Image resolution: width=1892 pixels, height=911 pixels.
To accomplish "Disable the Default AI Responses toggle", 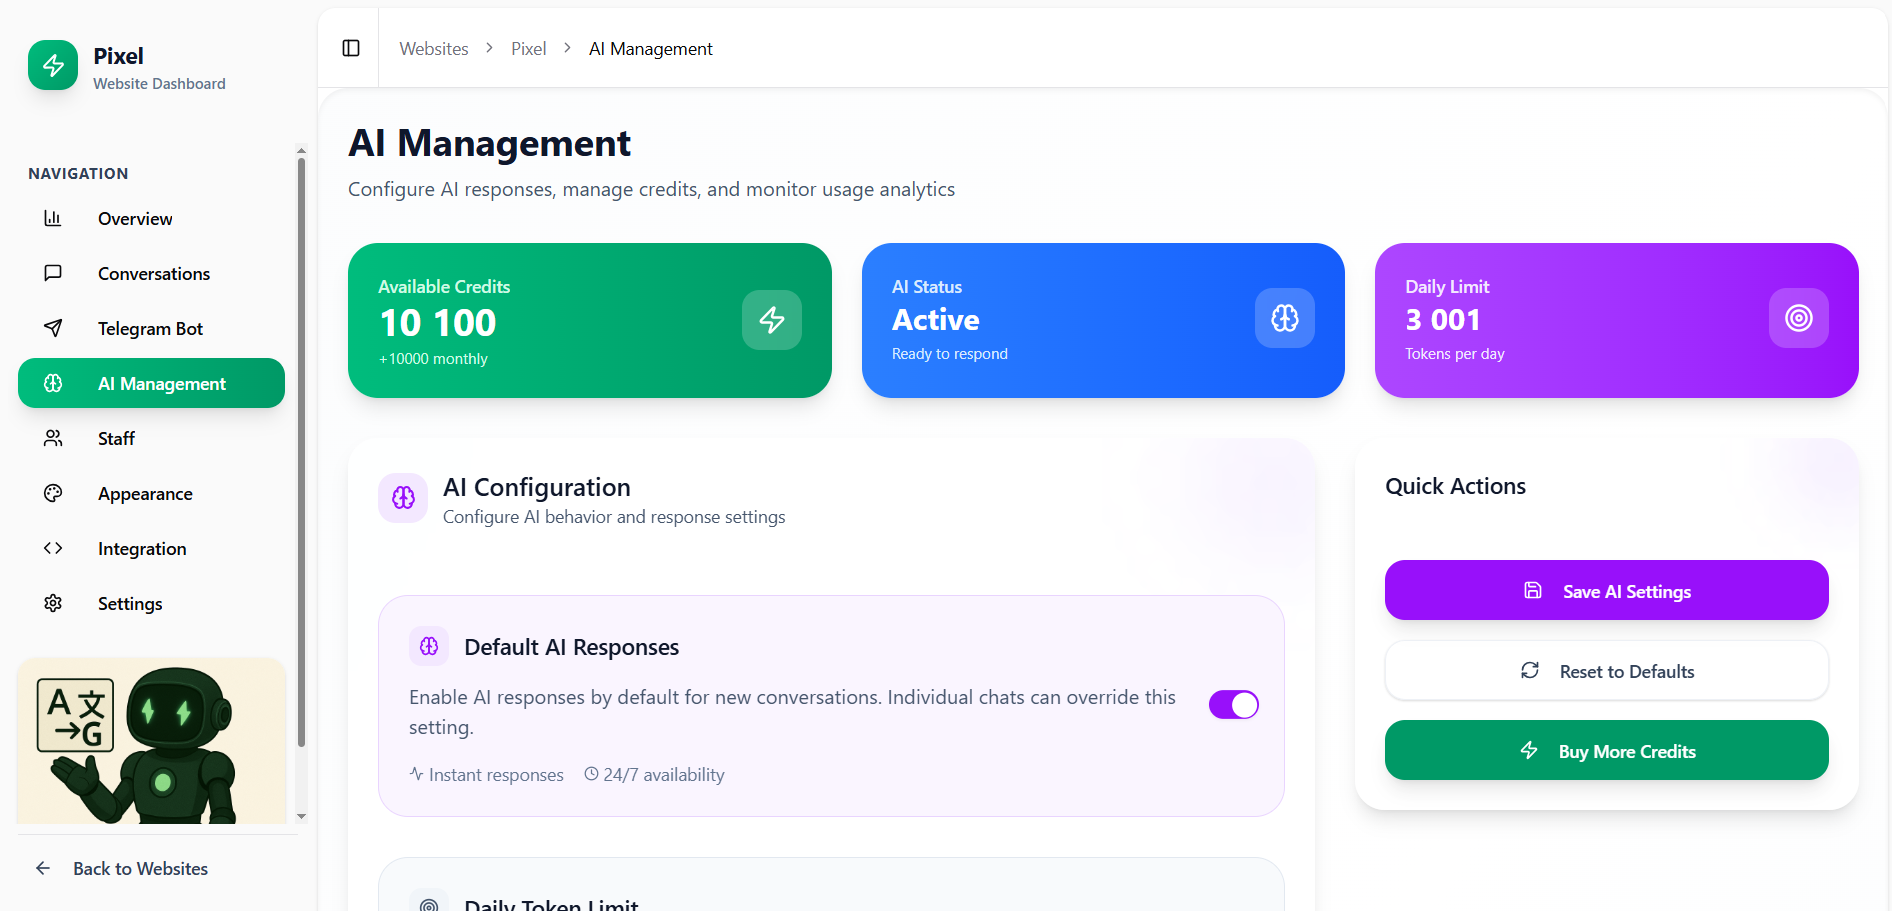I will (1233, 704).
